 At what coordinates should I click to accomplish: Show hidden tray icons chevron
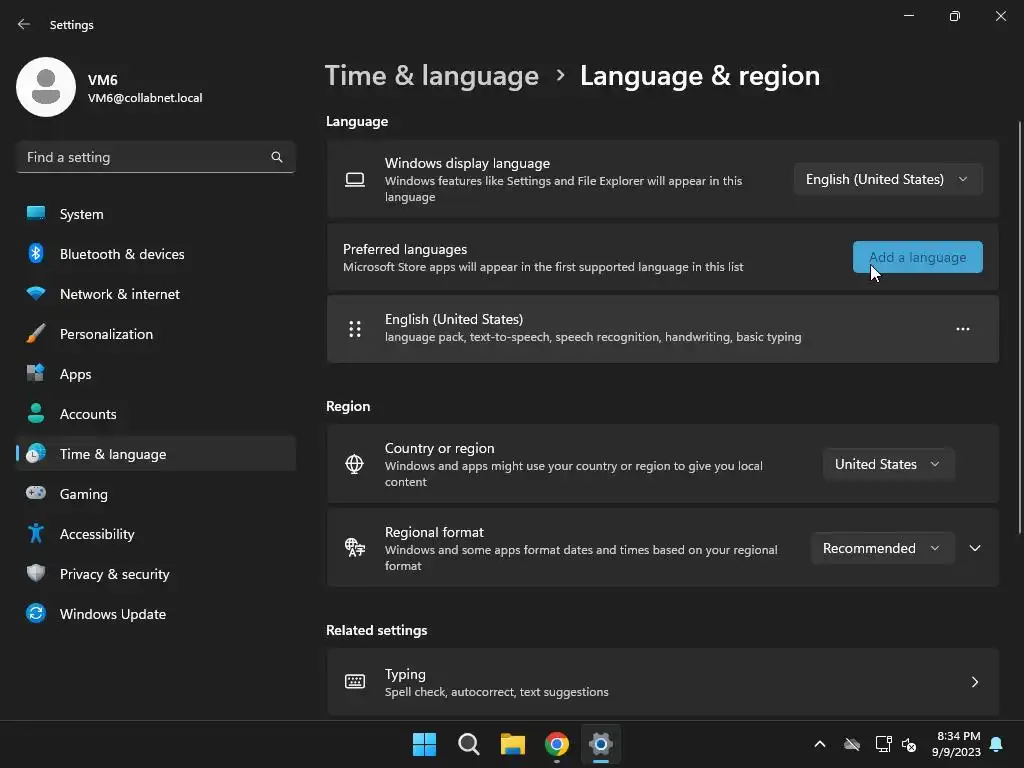point(820,744)
